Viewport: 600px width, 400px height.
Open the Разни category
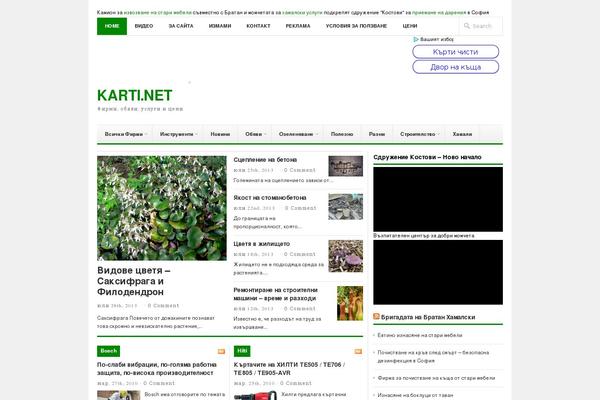pyautogui.click(x=377, y=134)
